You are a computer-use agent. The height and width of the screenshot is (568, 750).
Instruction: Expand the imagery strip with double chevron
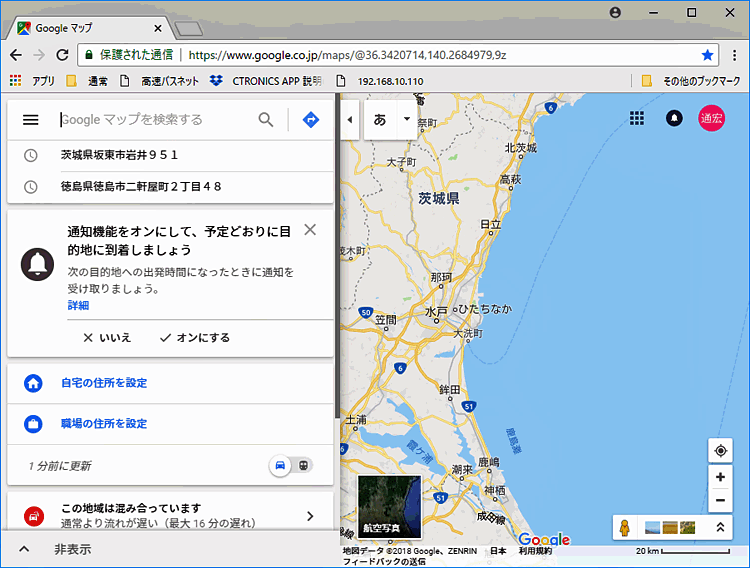click(720, 527)
